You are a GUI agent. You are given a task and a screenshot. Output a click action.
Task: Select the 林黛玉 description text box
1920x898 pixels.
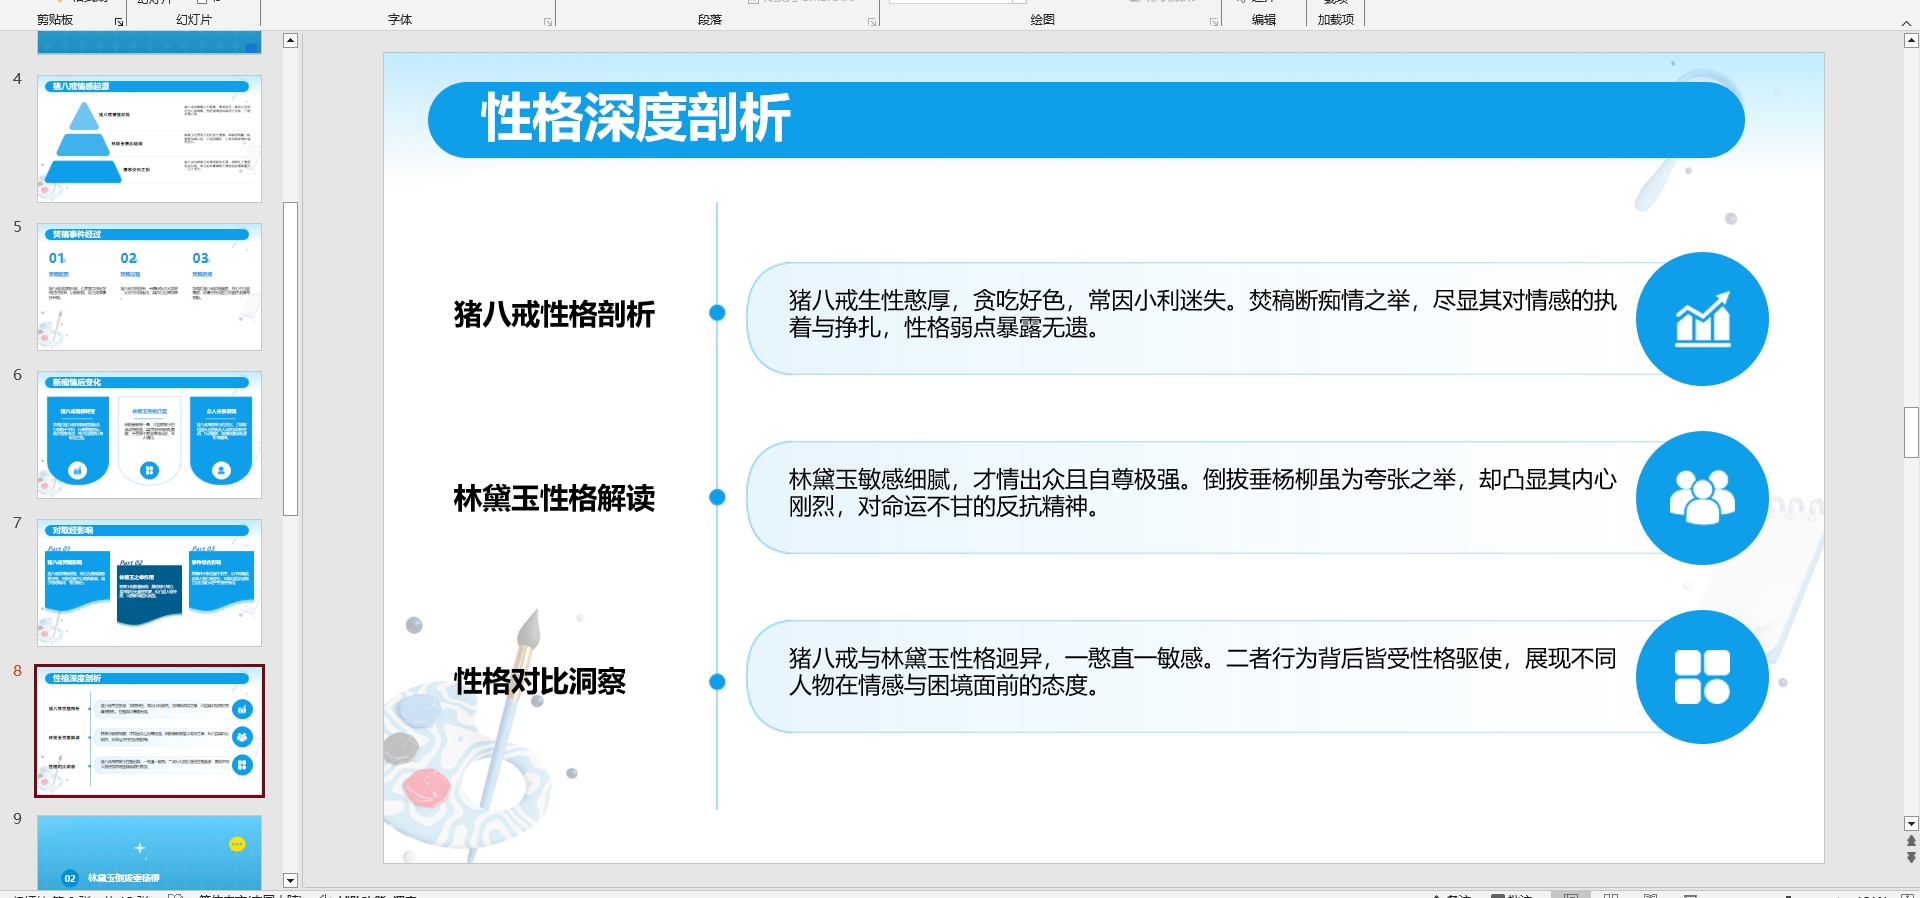coord(1190,494)
